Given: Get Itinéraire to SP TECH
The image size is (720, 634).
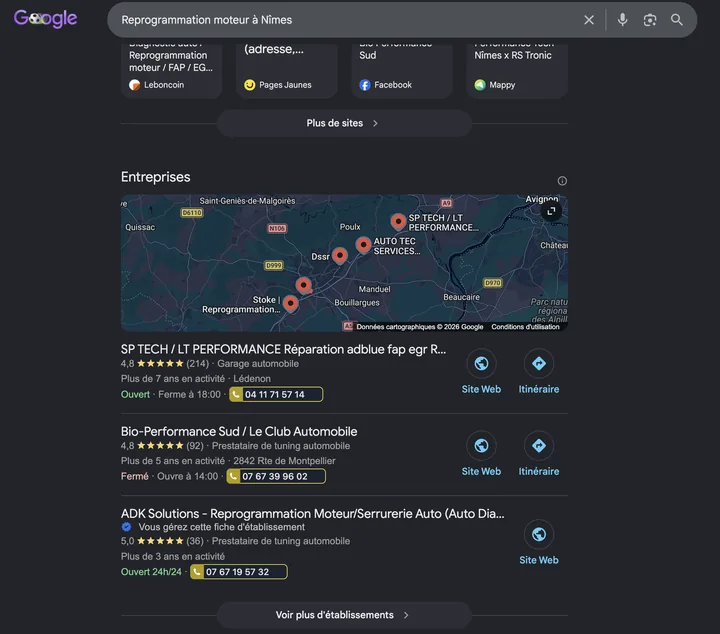Looking at the screenshot, I should (x=539, y=372).
